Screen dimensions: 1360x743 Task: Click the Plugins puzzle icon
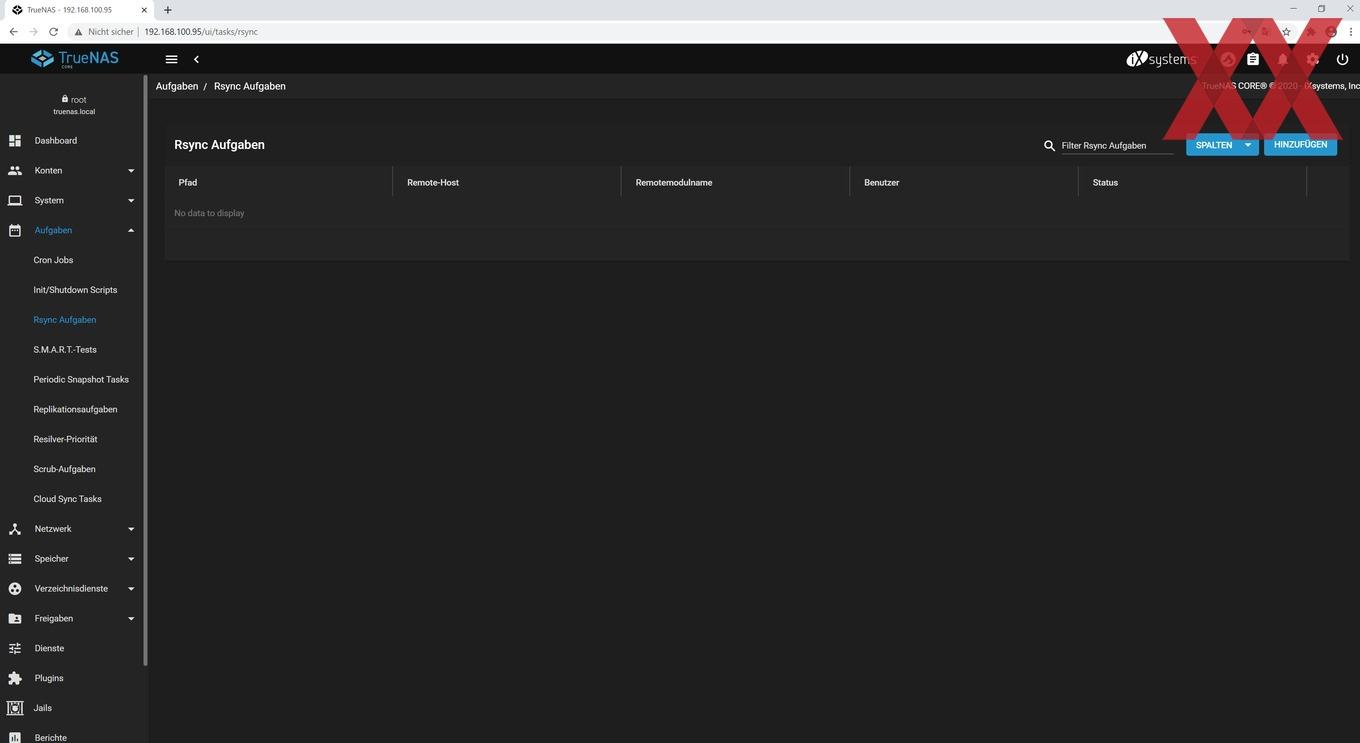15,678
